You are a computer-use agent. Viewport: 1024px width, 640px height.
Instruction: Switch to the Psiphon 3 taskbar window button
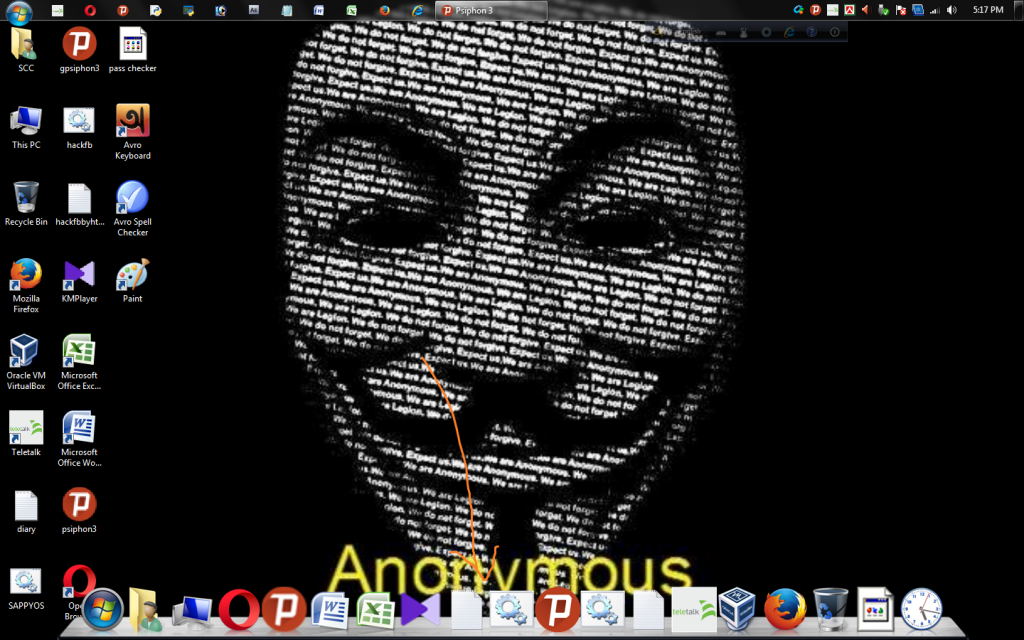492,10
